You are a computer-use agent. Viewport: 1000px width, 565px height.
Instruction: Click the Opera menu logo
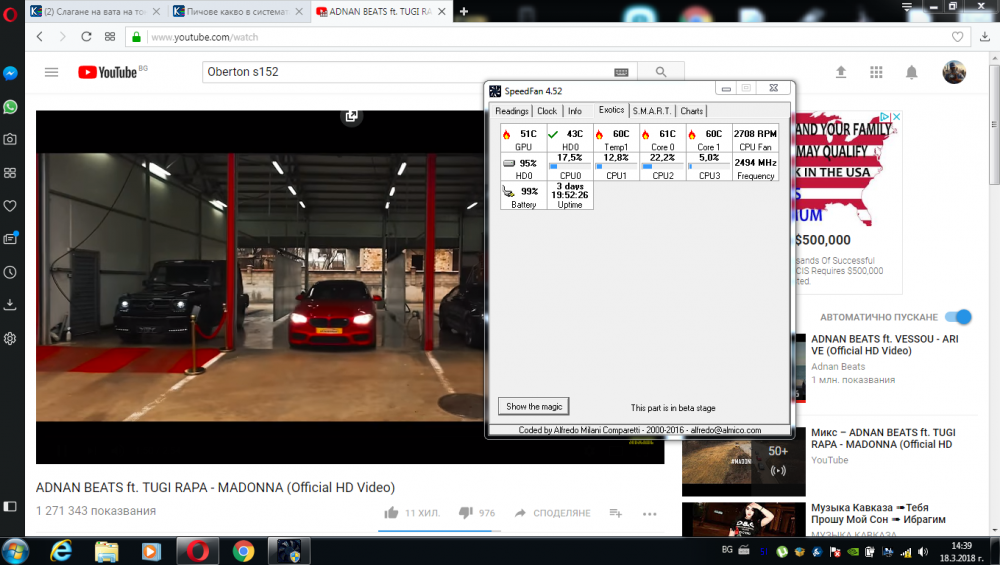[x=10, y=13]
